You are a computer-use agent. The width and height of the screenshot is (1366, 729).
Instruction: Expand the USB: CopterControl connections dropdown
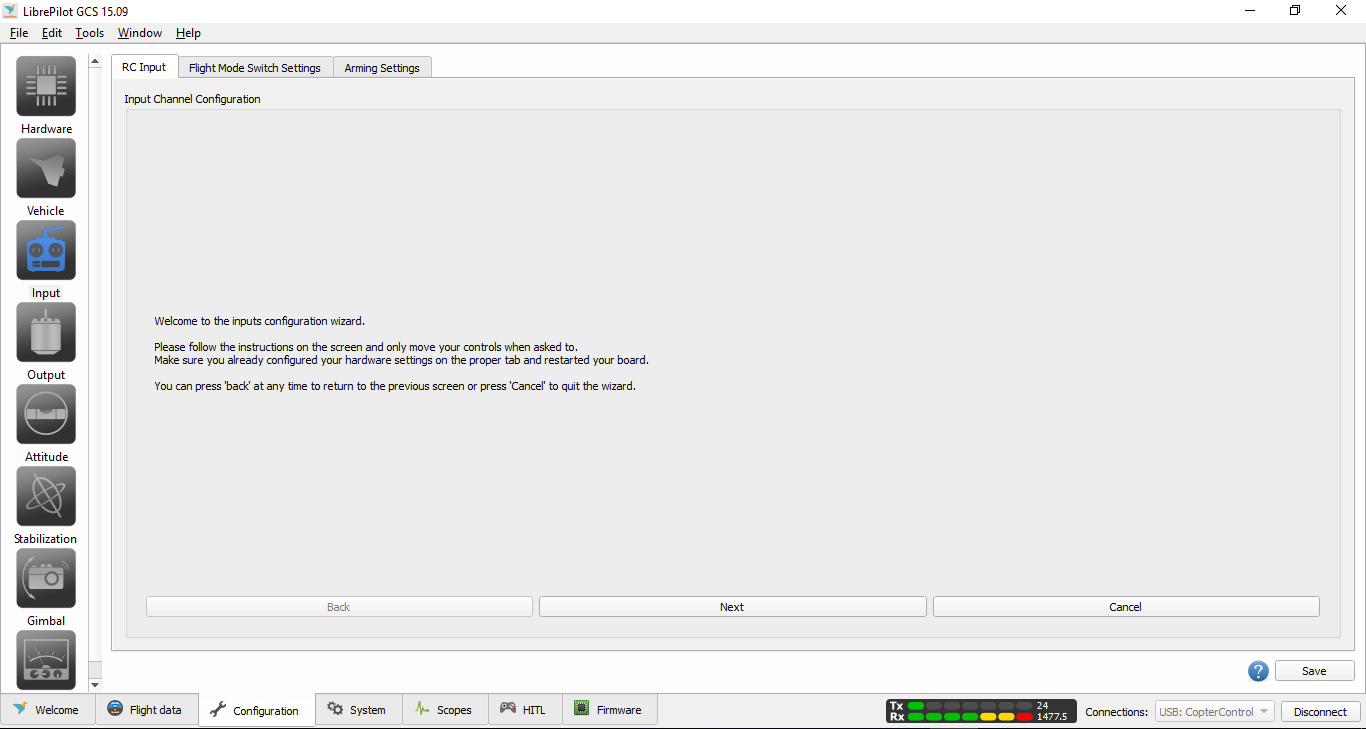[x=1214, y=712]
